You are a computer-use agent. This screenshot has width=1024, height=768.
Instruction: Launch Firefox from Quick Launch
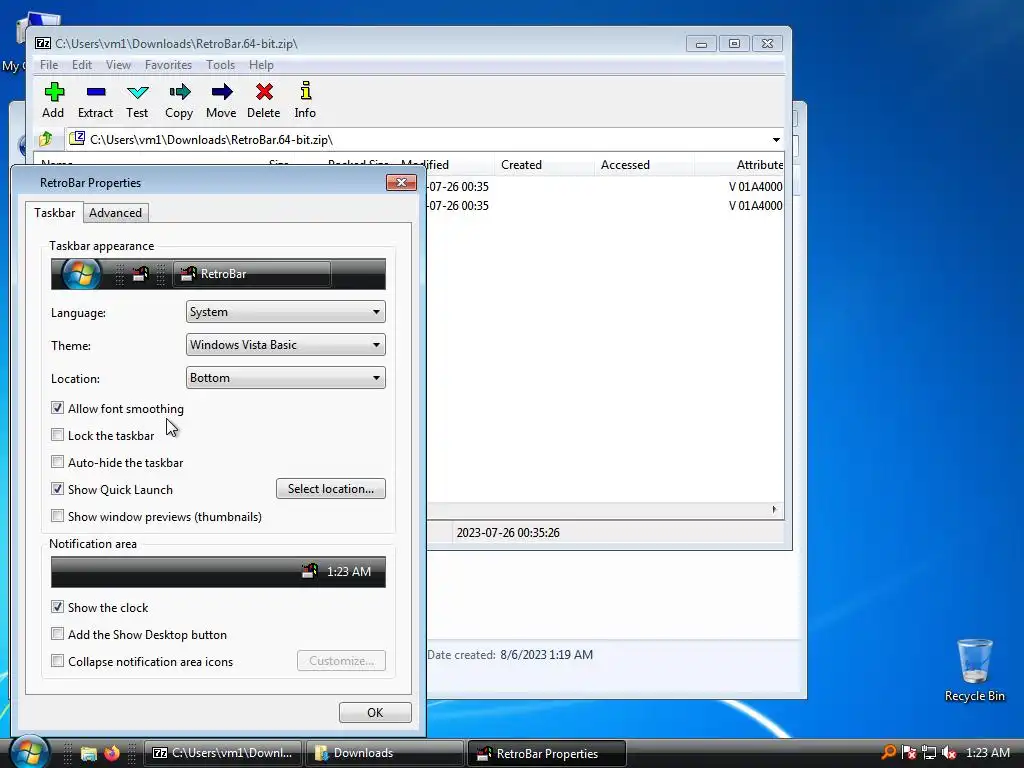tap(112, 753)
